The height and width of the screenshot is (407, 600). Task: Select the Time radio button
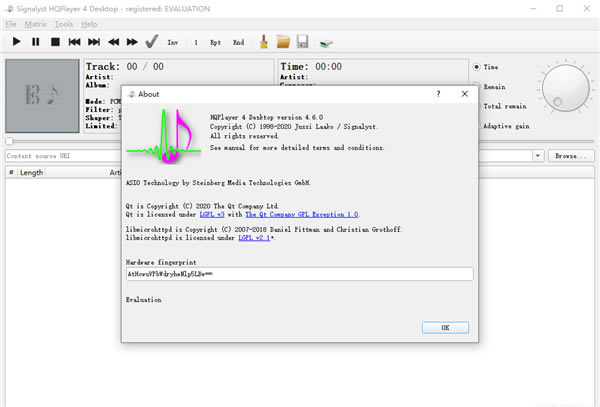point(477,67)
